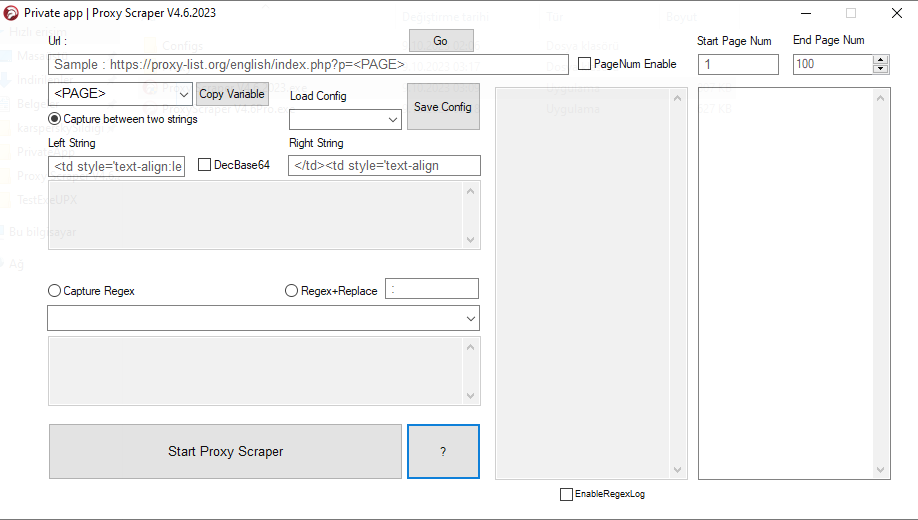Image resolution: width=918 pixels, height=520 pixels.
Task: Click the Left String text field
Action: 116,166
